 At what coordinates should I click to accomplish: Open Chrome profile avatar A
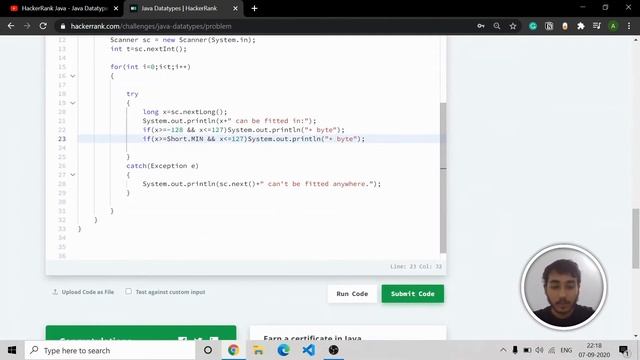tap(613, 26)
